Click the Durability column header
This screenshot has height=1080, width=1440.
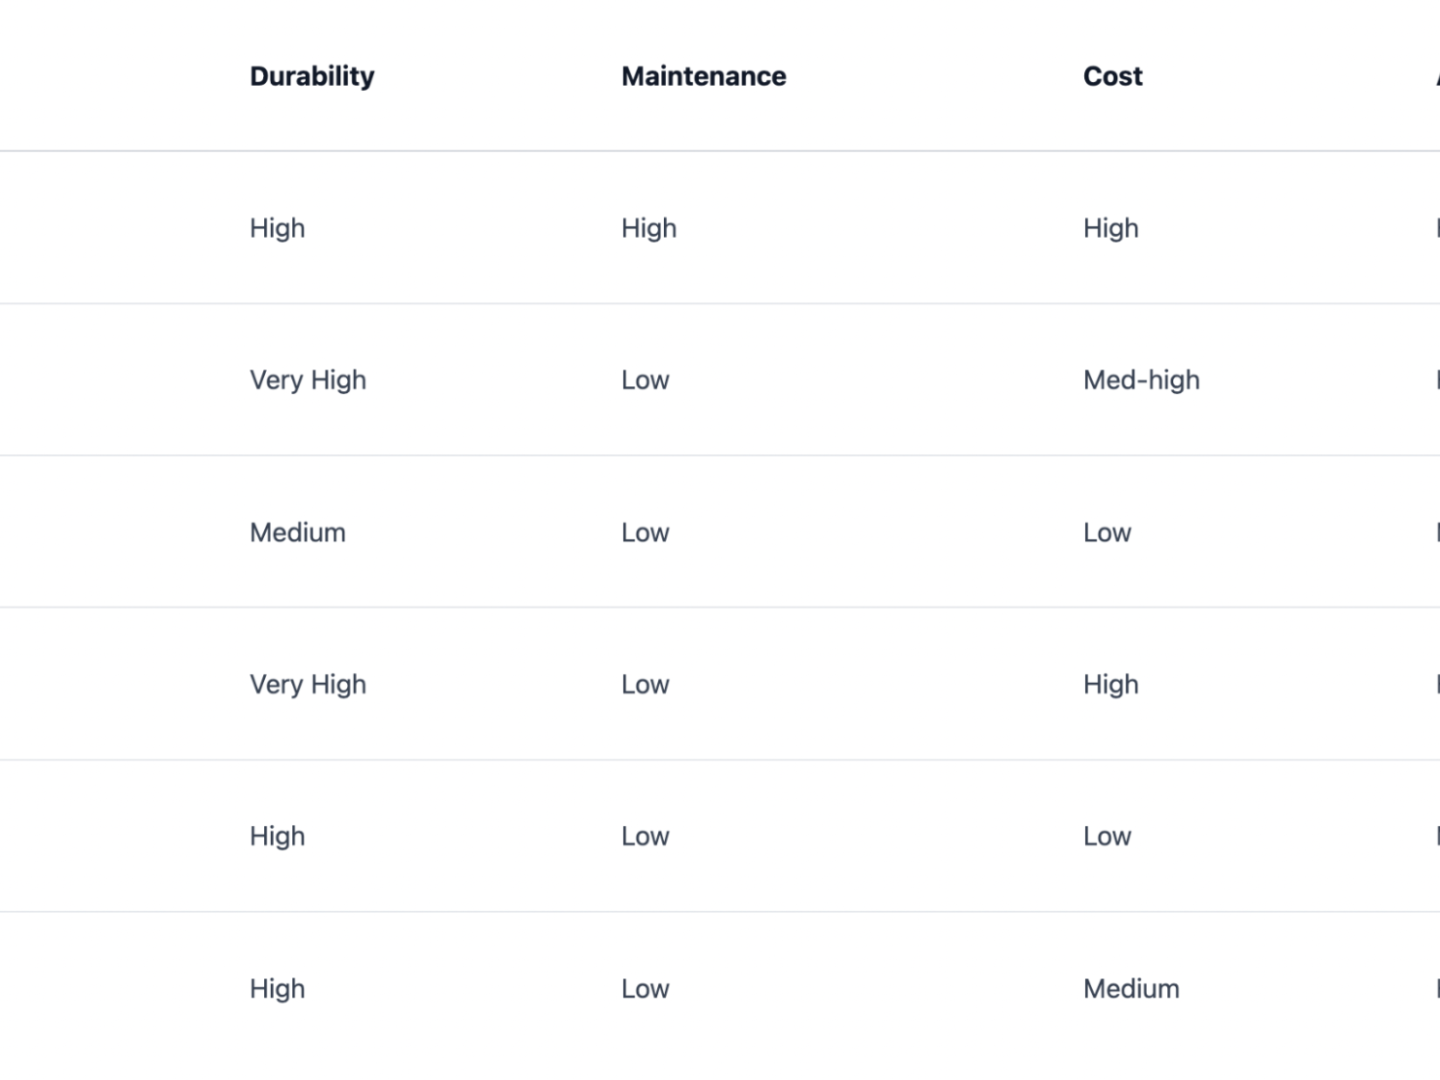[312, 76]
